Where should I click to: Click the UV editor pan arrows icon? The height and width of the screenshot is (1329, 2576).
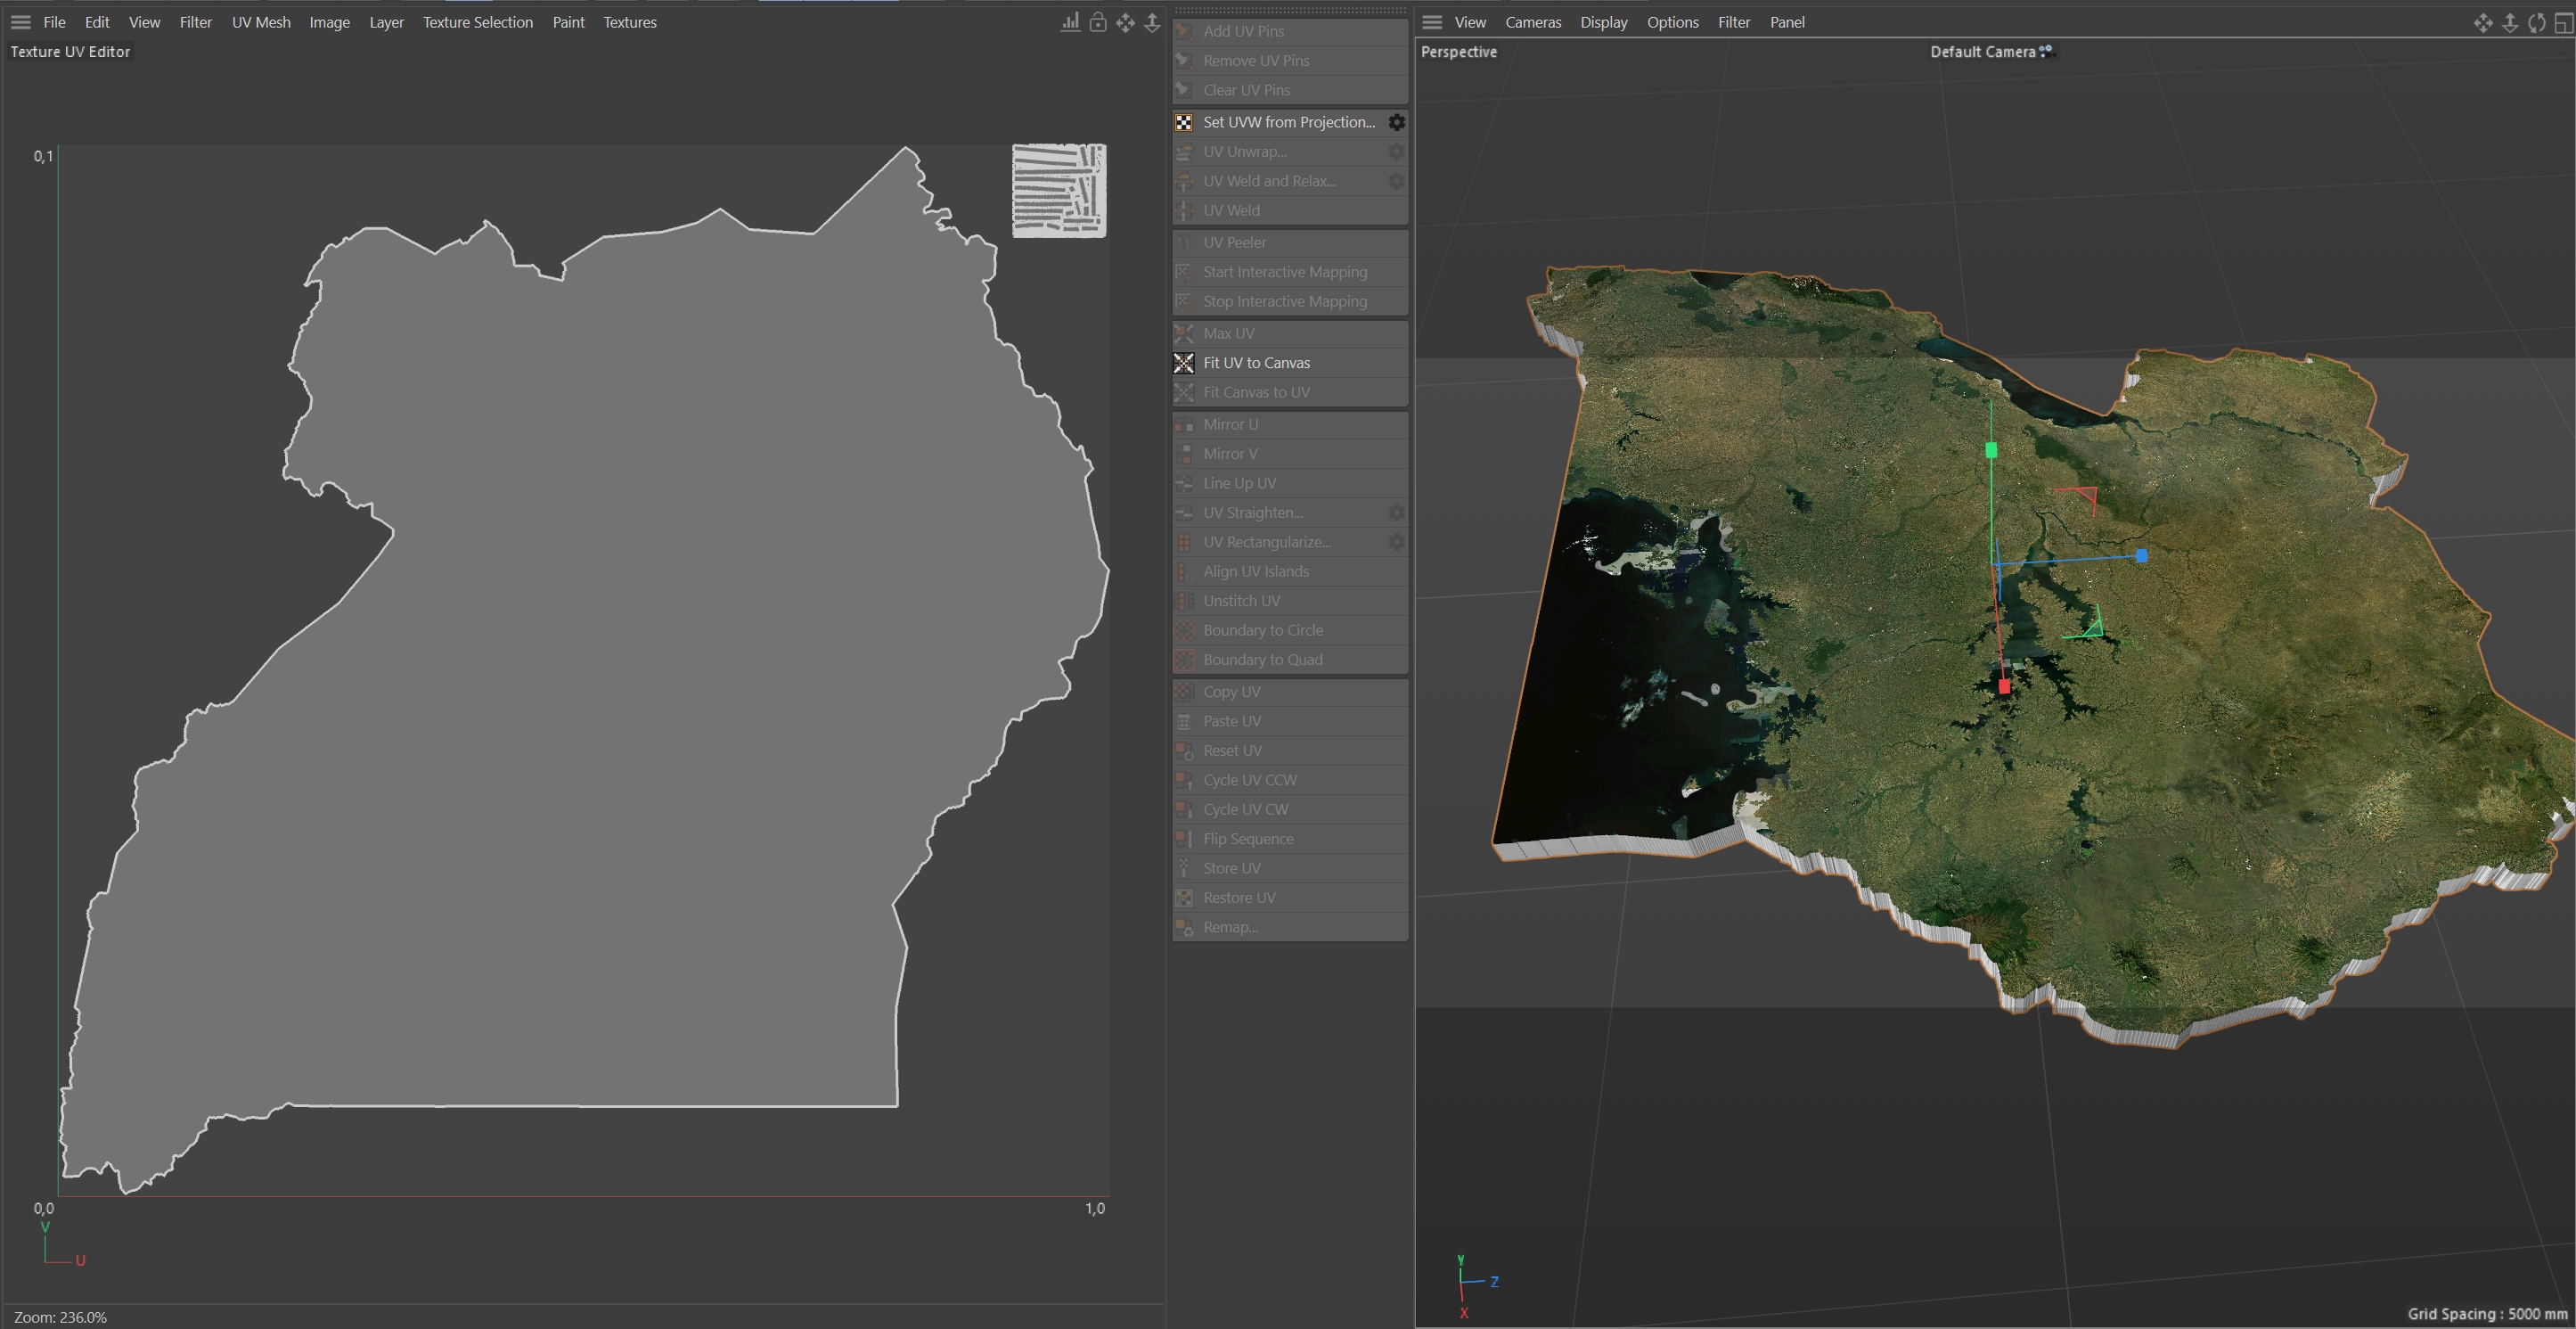coord(1125,22)
